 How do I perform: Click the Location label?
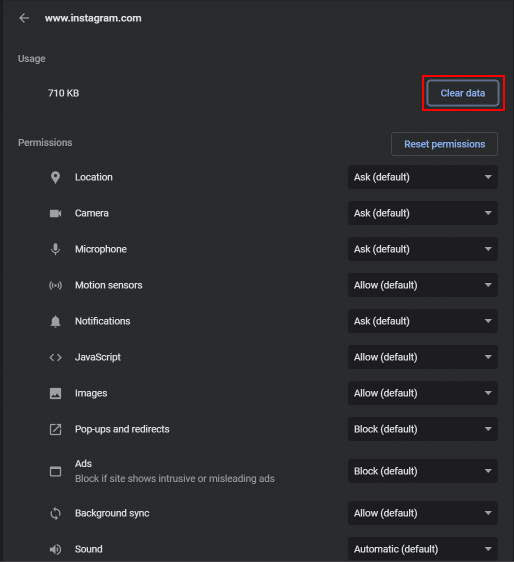(x=94, y=177)
